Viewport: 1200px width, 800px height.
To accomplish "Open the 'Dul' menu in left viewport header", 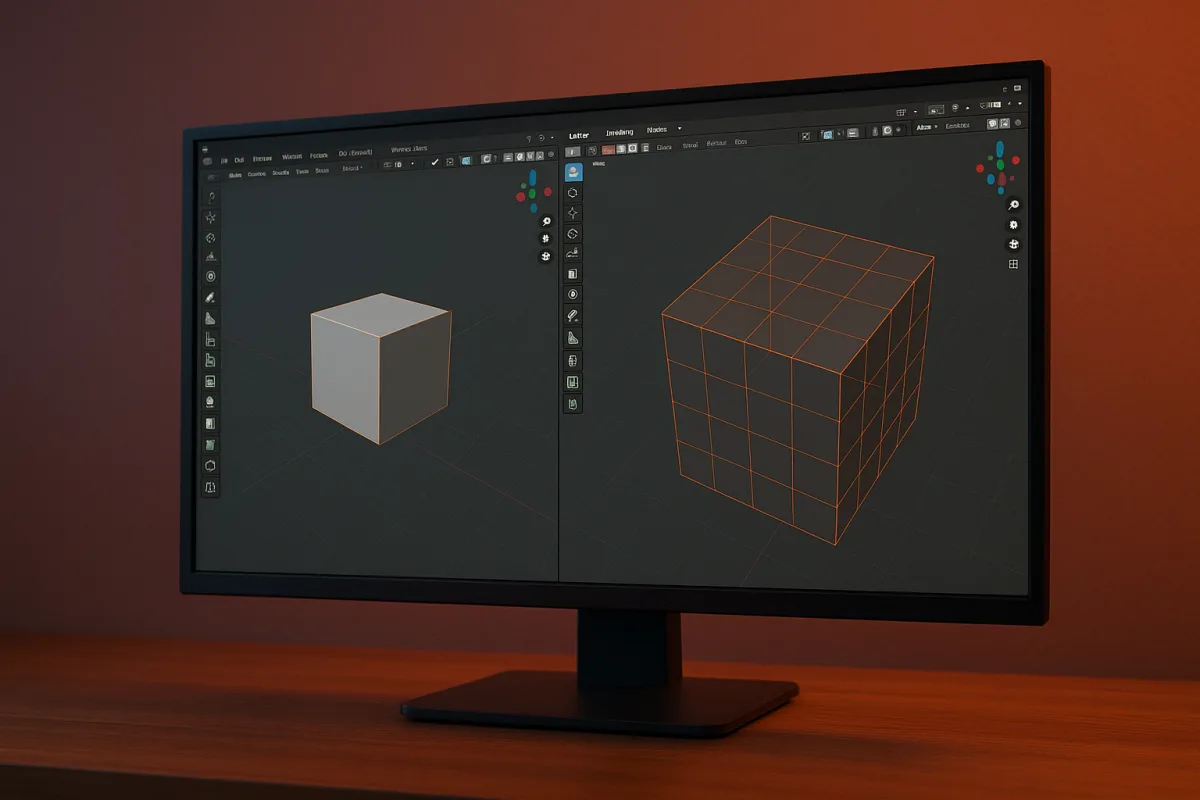I will point(238,160).
